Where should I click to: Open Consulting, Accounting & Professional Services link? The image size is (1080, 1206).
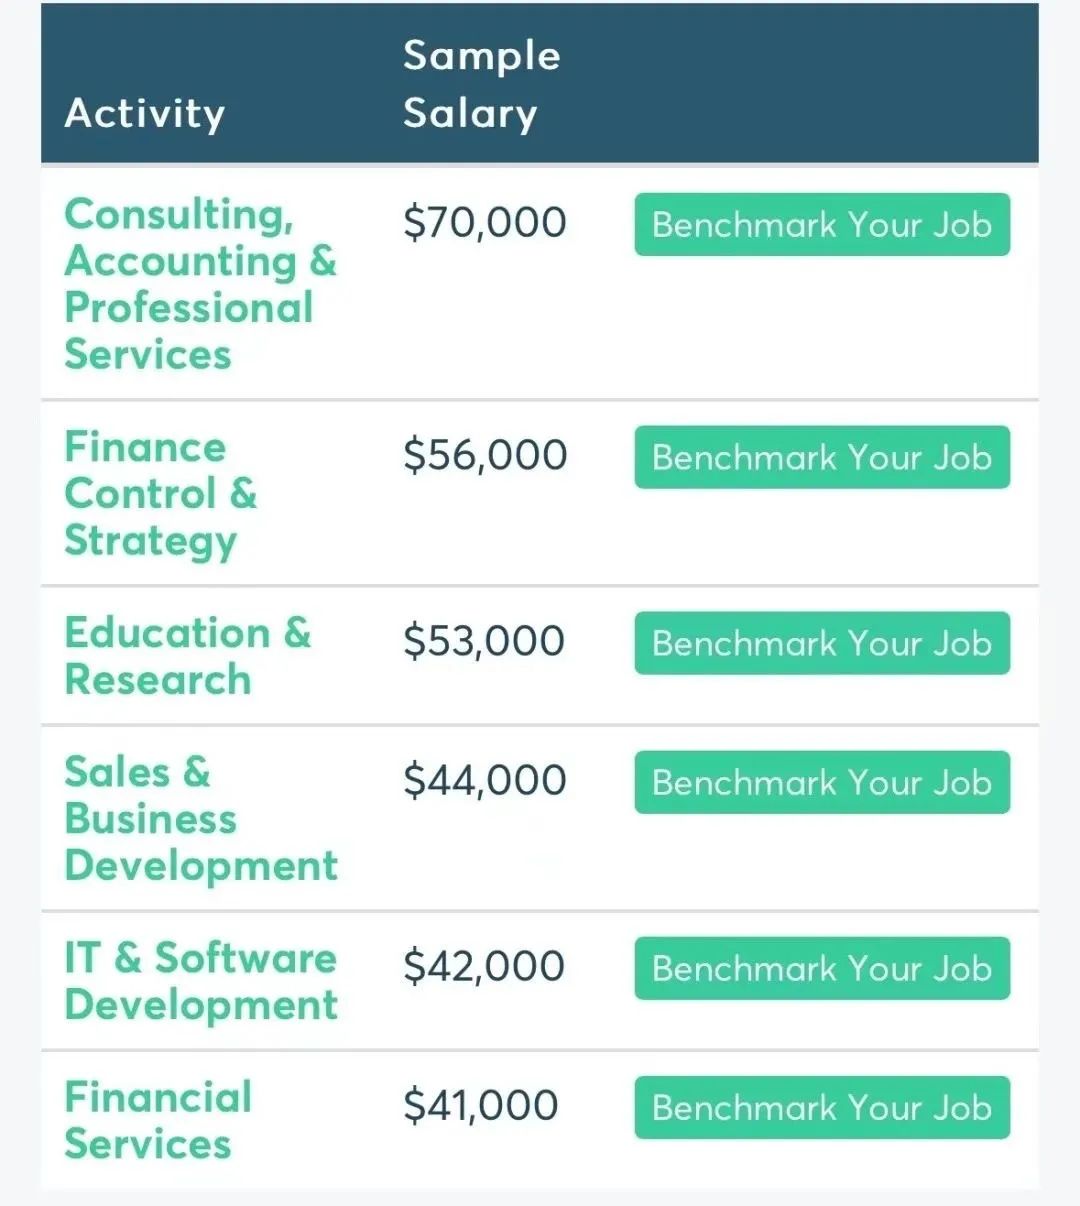tap(200, 284)
